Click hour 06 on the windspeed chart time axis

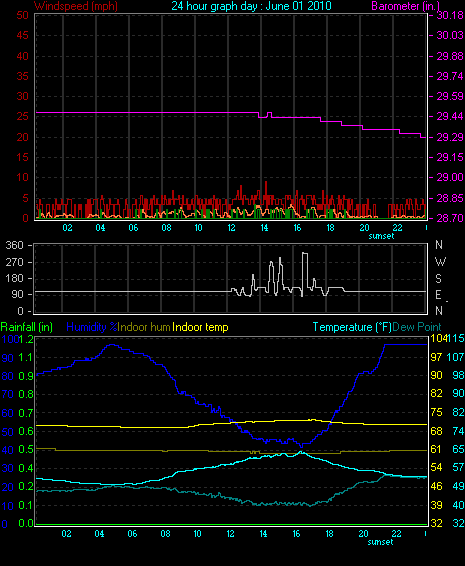[133, 228]
